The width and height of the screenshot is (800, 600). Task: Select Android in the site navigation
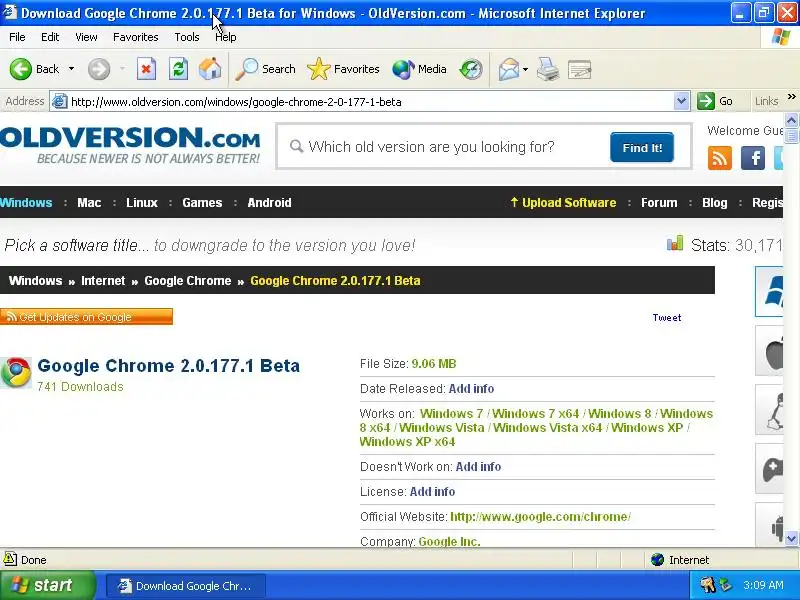pos(269,203)
